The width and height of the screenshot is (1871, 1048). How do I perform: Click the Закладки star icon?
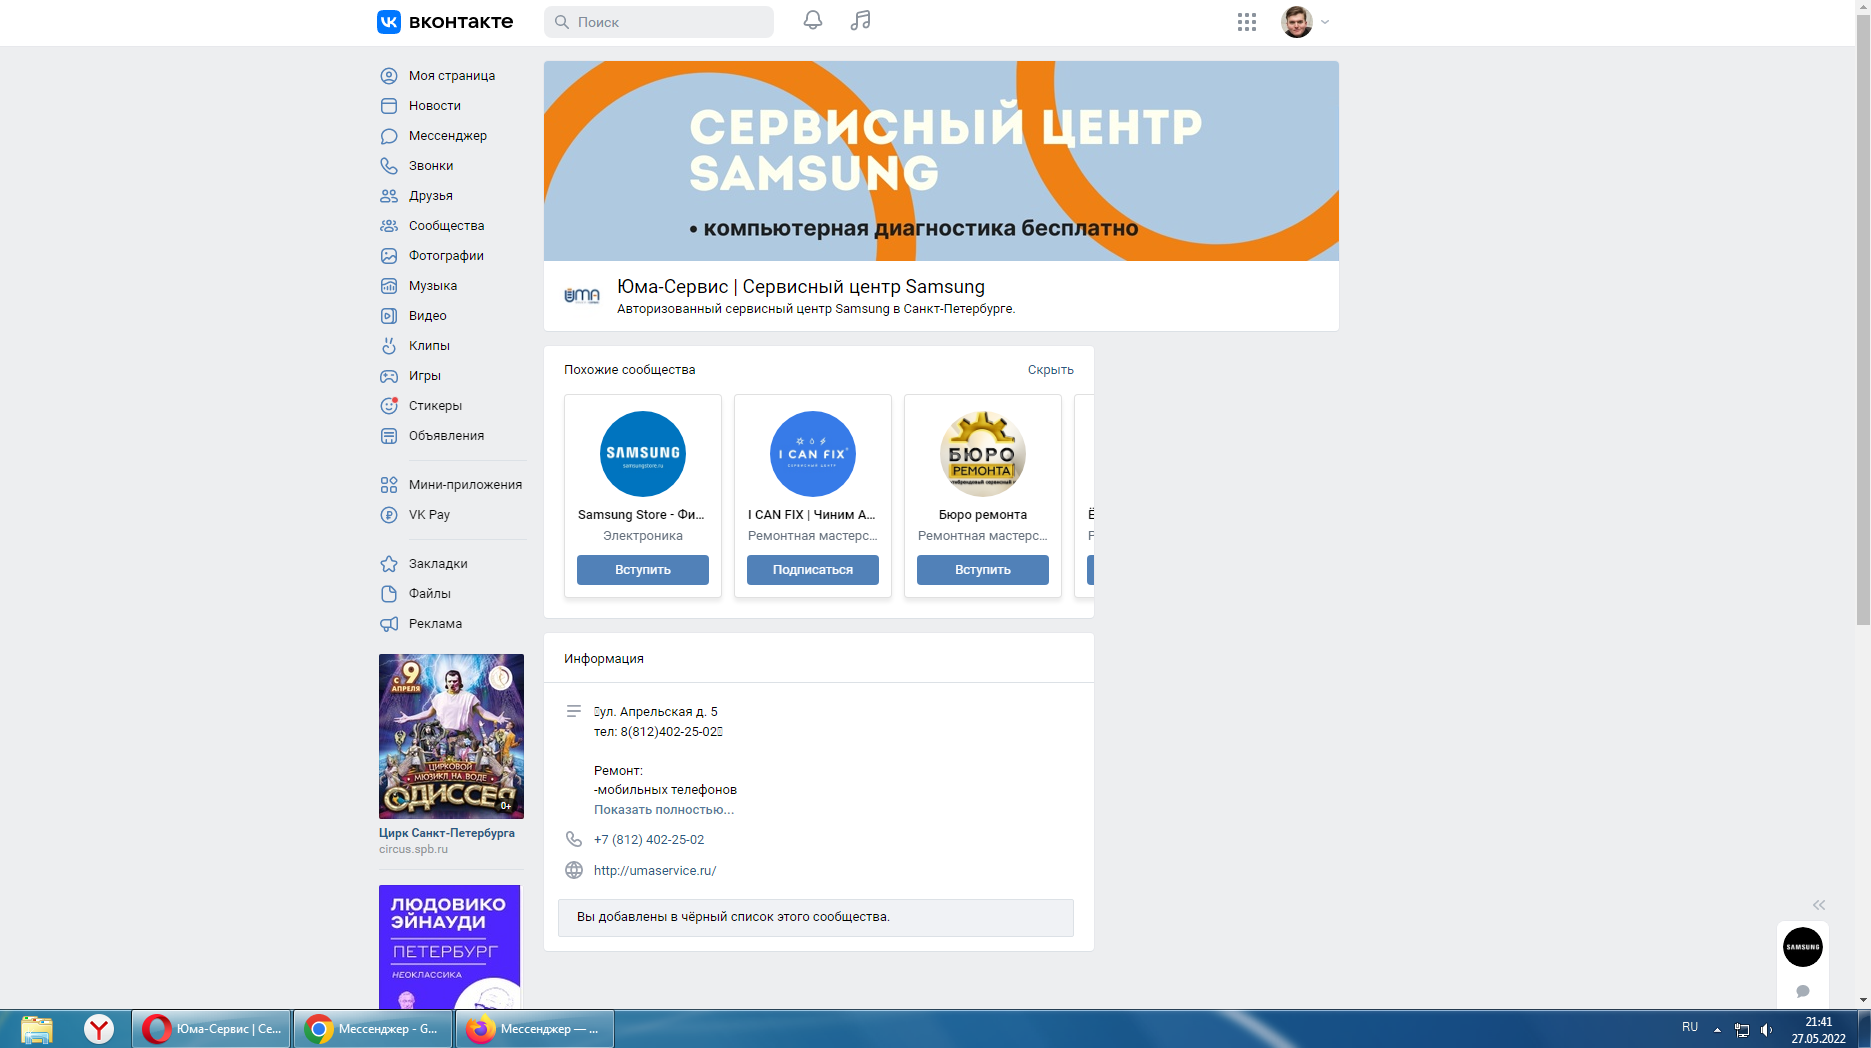pos(389,564)
